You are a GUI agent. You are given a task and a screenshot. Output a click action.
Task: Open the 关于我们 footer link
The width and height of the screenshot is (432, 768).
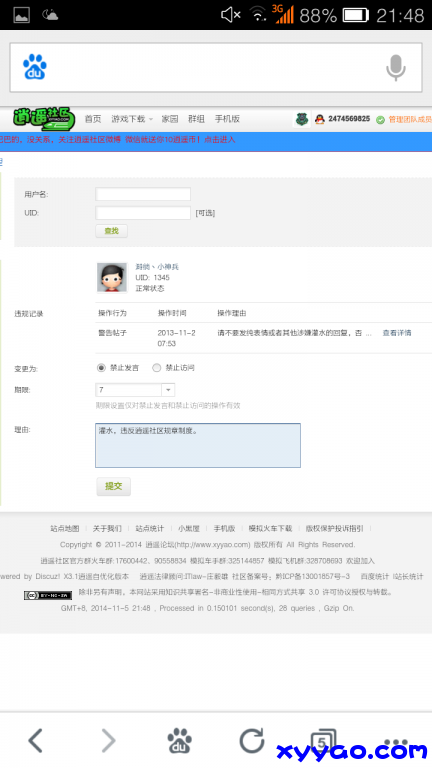(107, 528)
